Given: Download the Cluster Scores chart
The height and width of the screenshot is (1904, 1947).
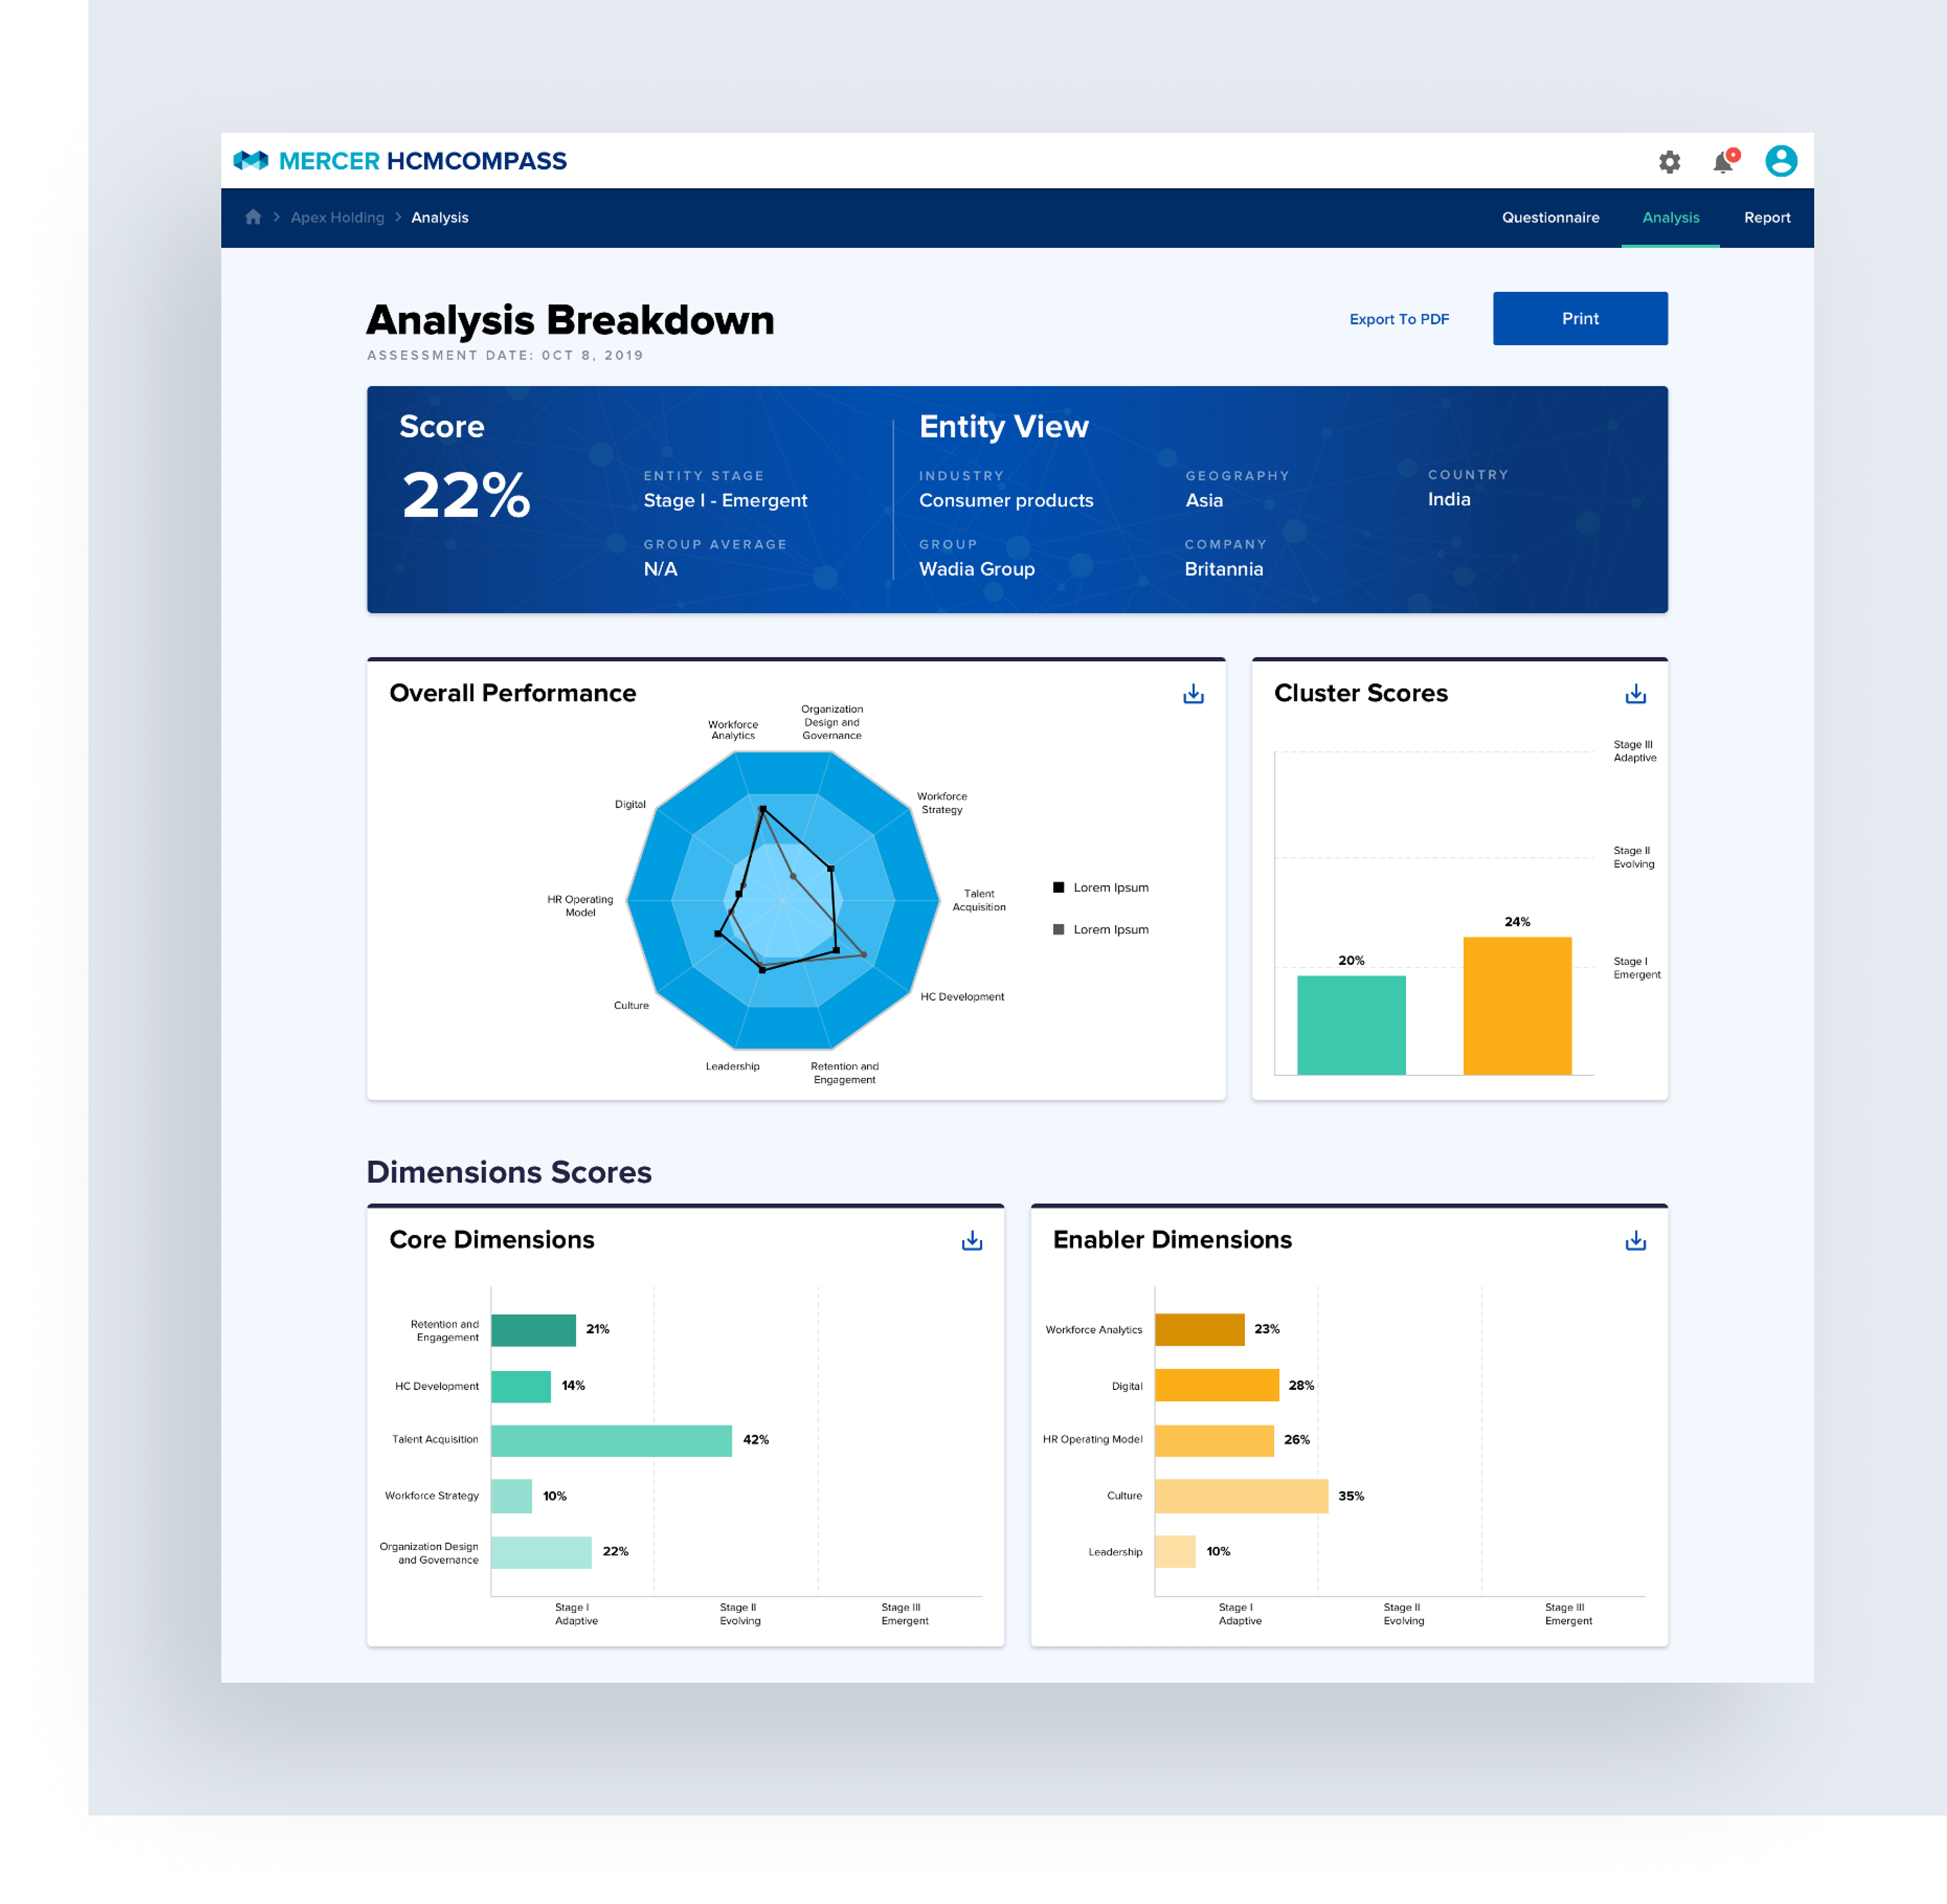Looking at the screenshot, I should (x=1635, y=694).
